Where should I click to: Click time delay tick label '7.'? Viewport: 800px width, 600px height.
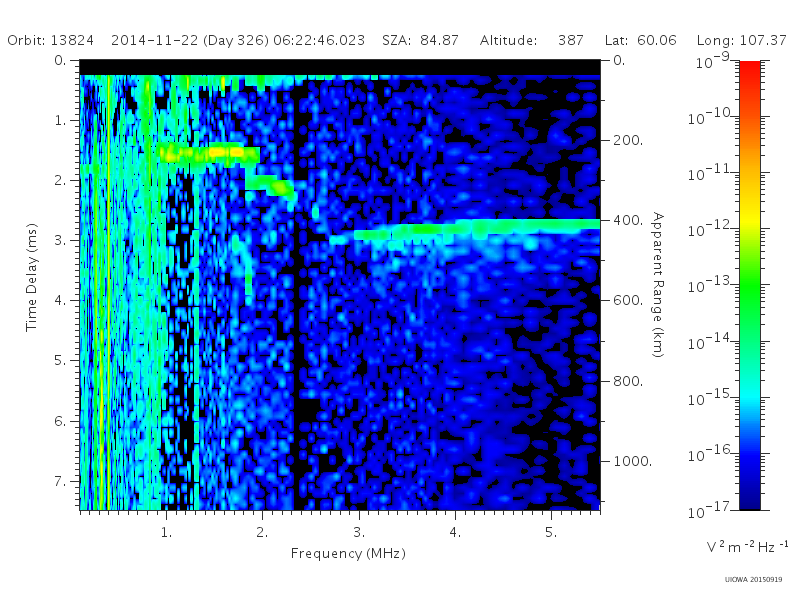60,481
